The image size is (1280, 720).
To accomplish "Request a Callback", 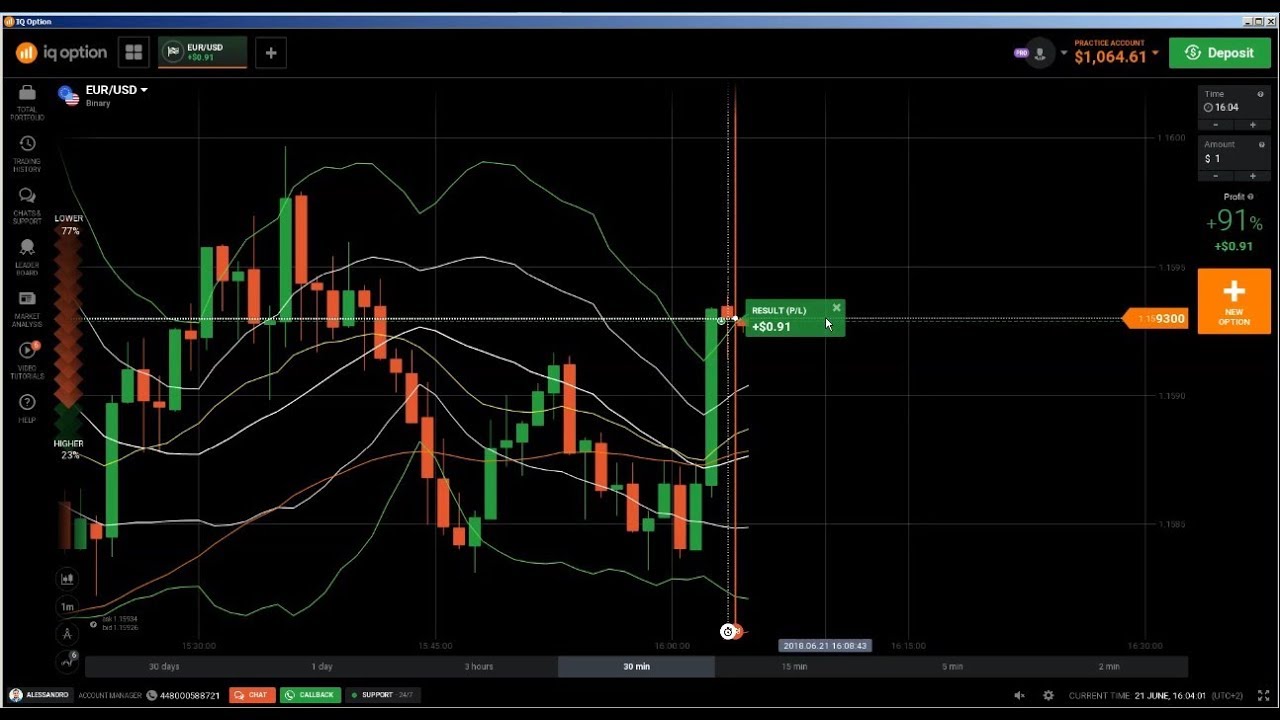I will point(310,695).
